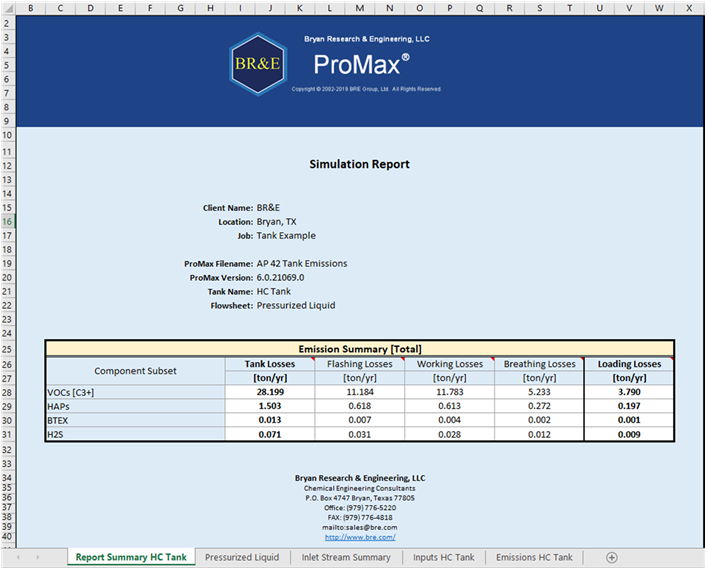Select VOCs breathing losses value 5.233
Screen dimensions: 707x570
click(x=539, y=392)
